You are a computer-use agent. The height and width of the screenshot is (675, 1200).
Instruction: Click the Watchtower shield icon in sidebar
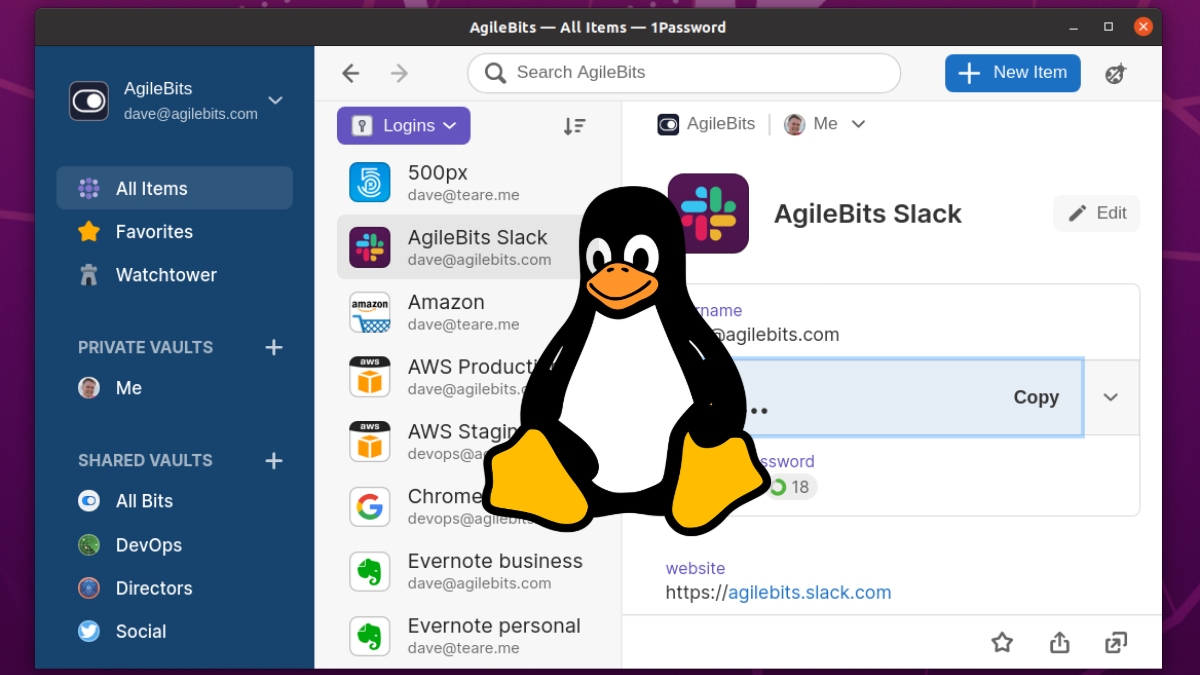[88, 275]
